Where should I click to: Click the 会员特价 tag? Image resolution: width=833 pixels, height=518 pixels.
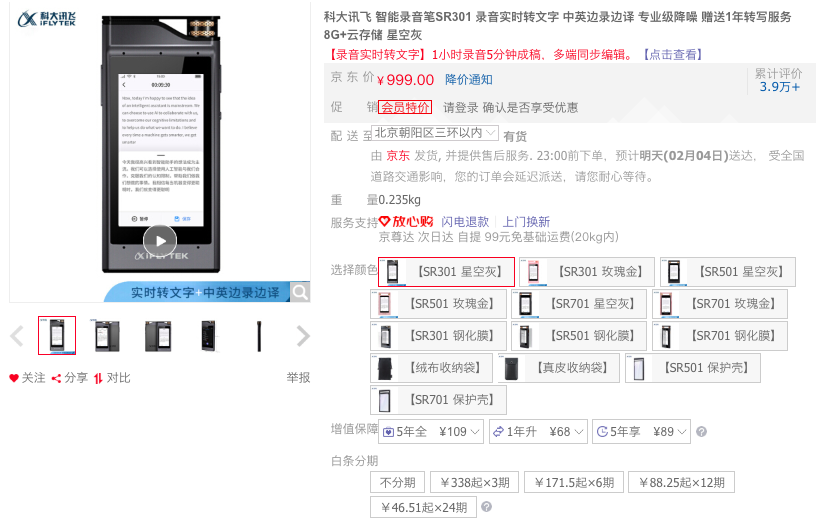coord(405,107)
